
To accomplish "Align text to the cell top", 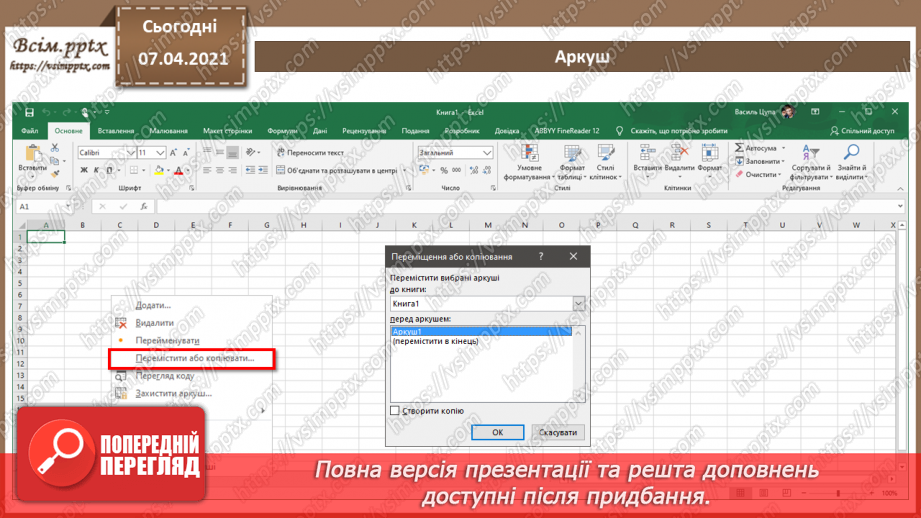I will [x=207, y=152].
